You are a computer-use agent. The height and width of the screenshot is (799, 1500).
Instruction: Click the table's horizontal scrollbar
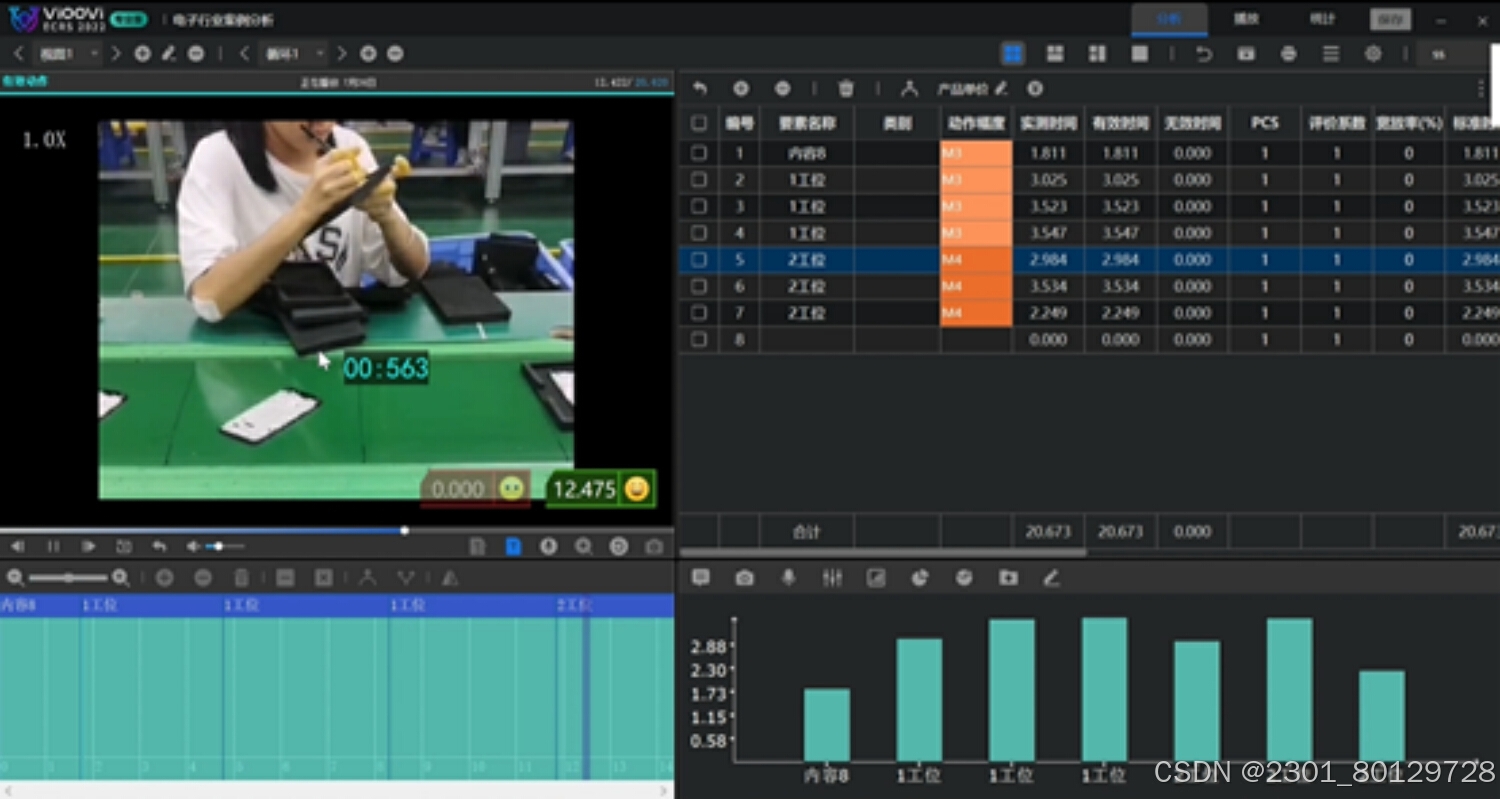pos(883,552)
